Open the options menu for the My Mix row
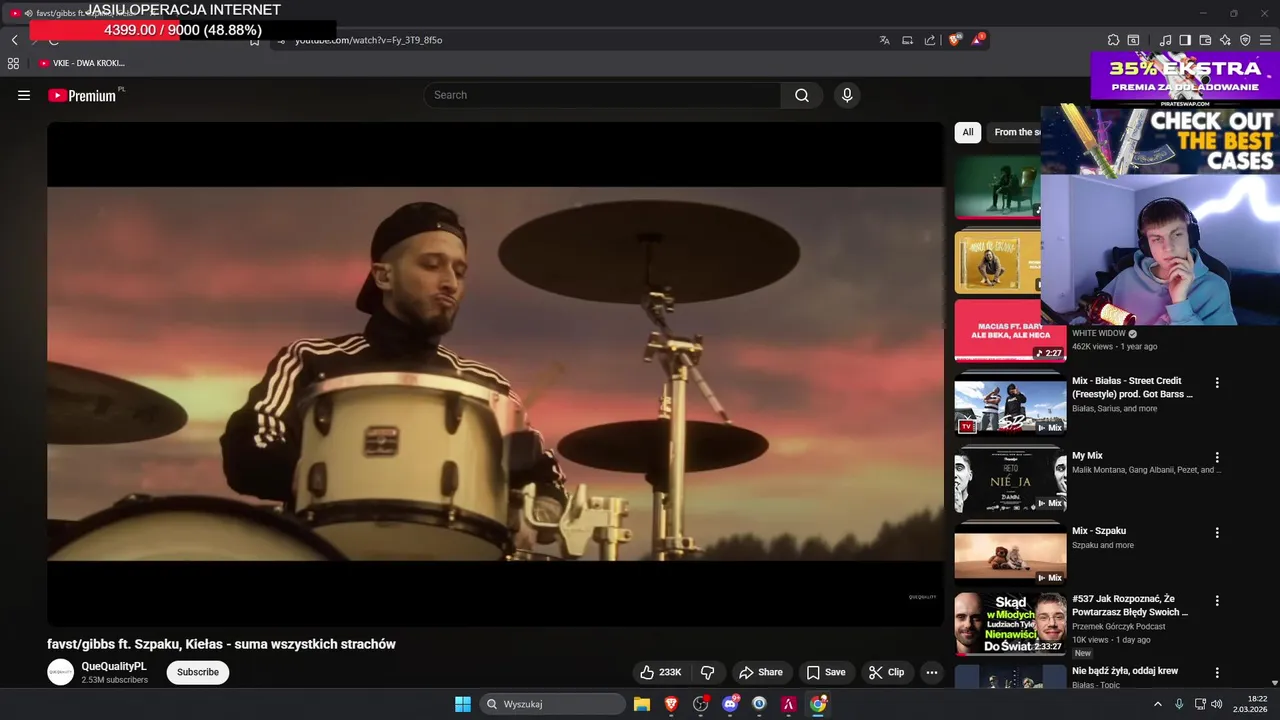The width and height of the screenshot is (1280, 720). [1217, 458]
